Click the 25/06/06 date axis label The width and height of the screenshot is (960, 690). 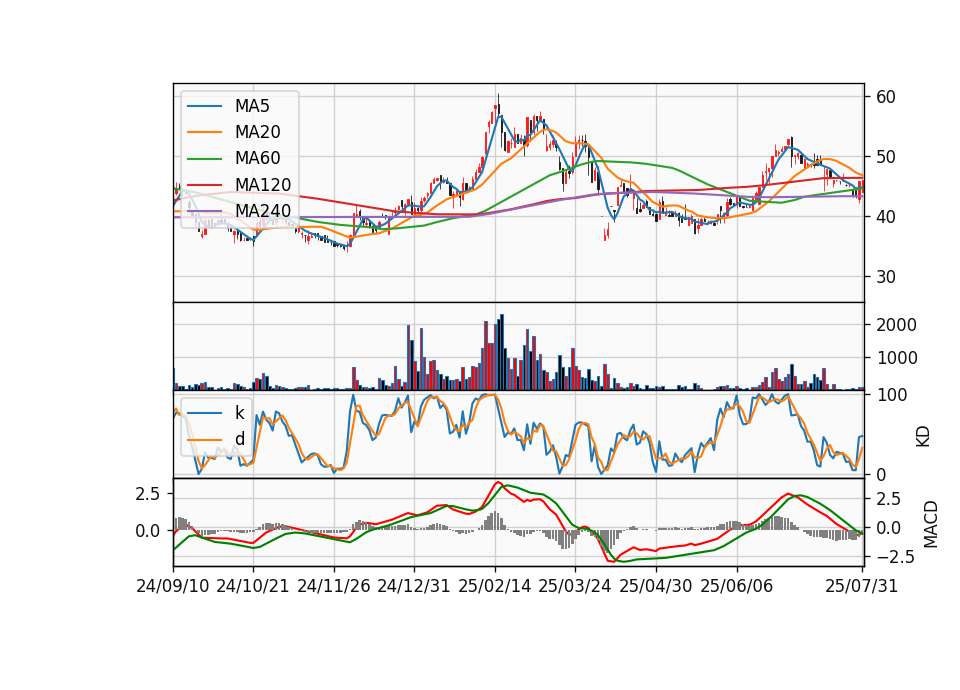(x=737, y=586)
